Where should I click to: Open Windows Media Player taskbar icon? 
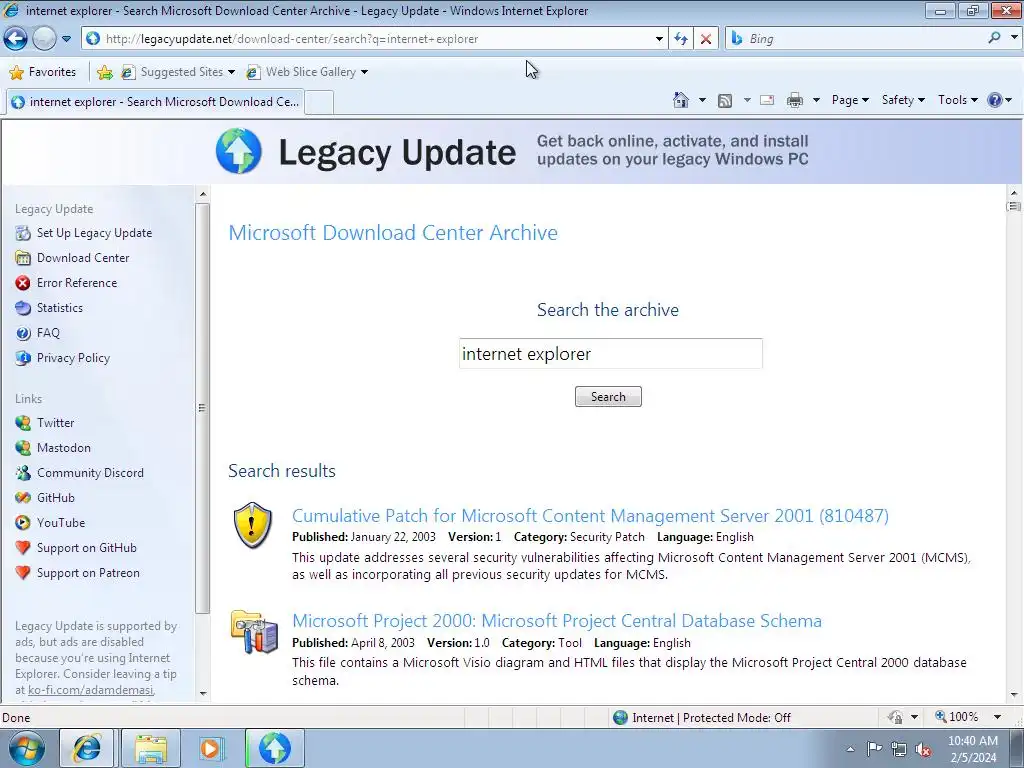point(211,748)
